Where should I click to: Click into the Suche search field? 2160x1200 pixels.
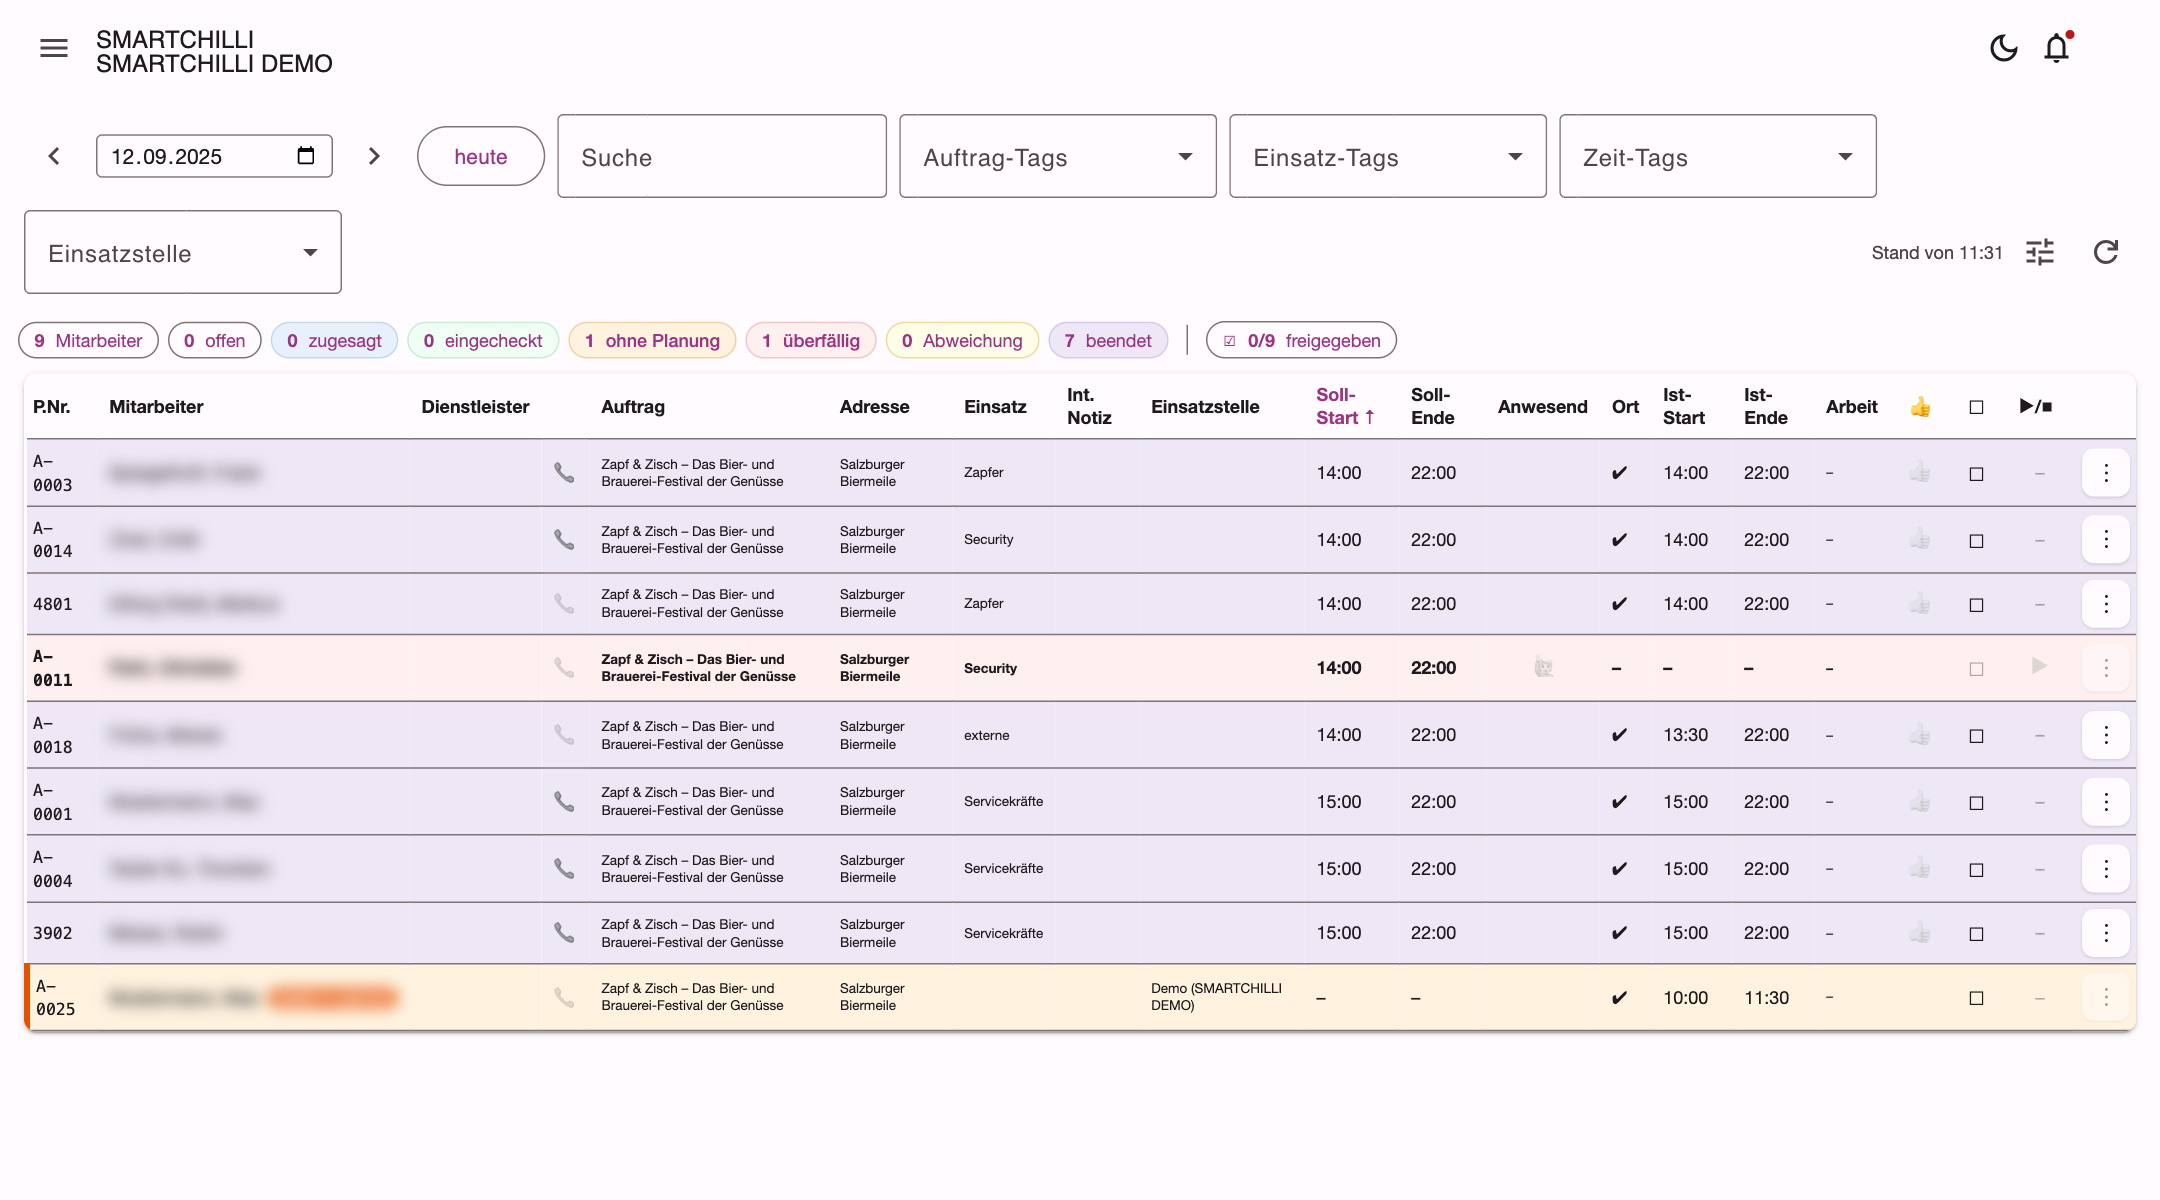tap(722, 156)
